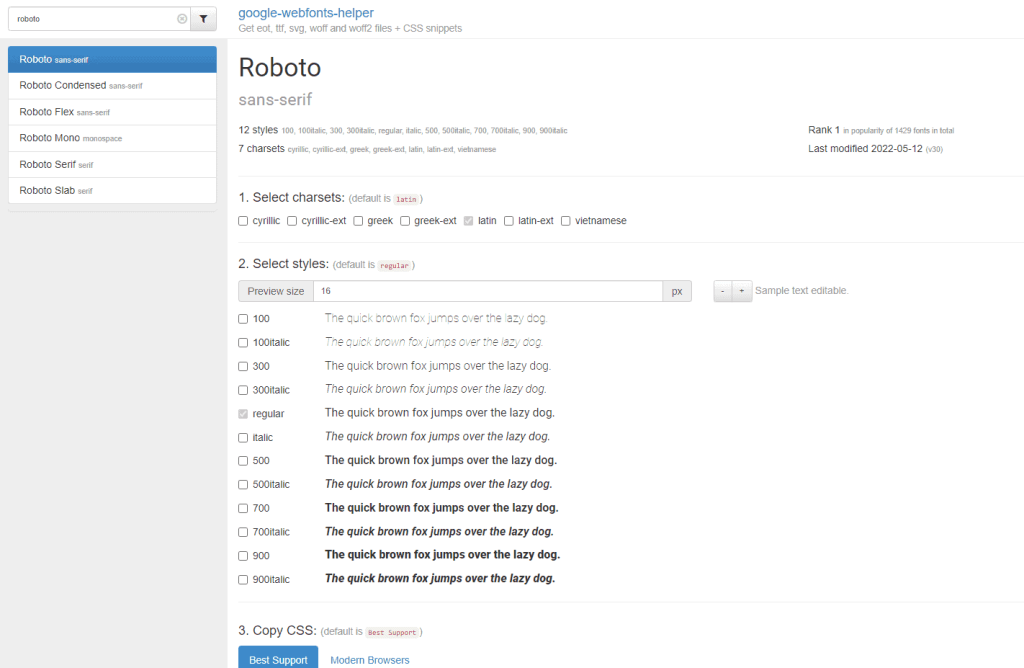Clear the roboto search field
The width and height of the screenshot is (1024, 668).
pos(182,19)
